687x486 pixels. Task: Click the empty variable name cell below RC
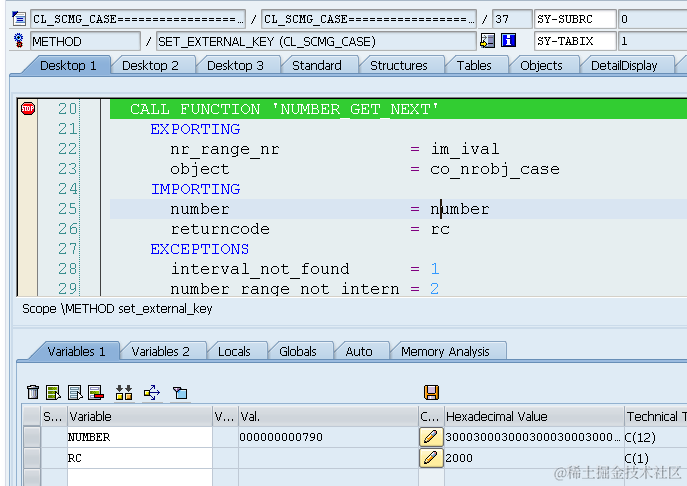pyautogui.click(x=139, y=477)
